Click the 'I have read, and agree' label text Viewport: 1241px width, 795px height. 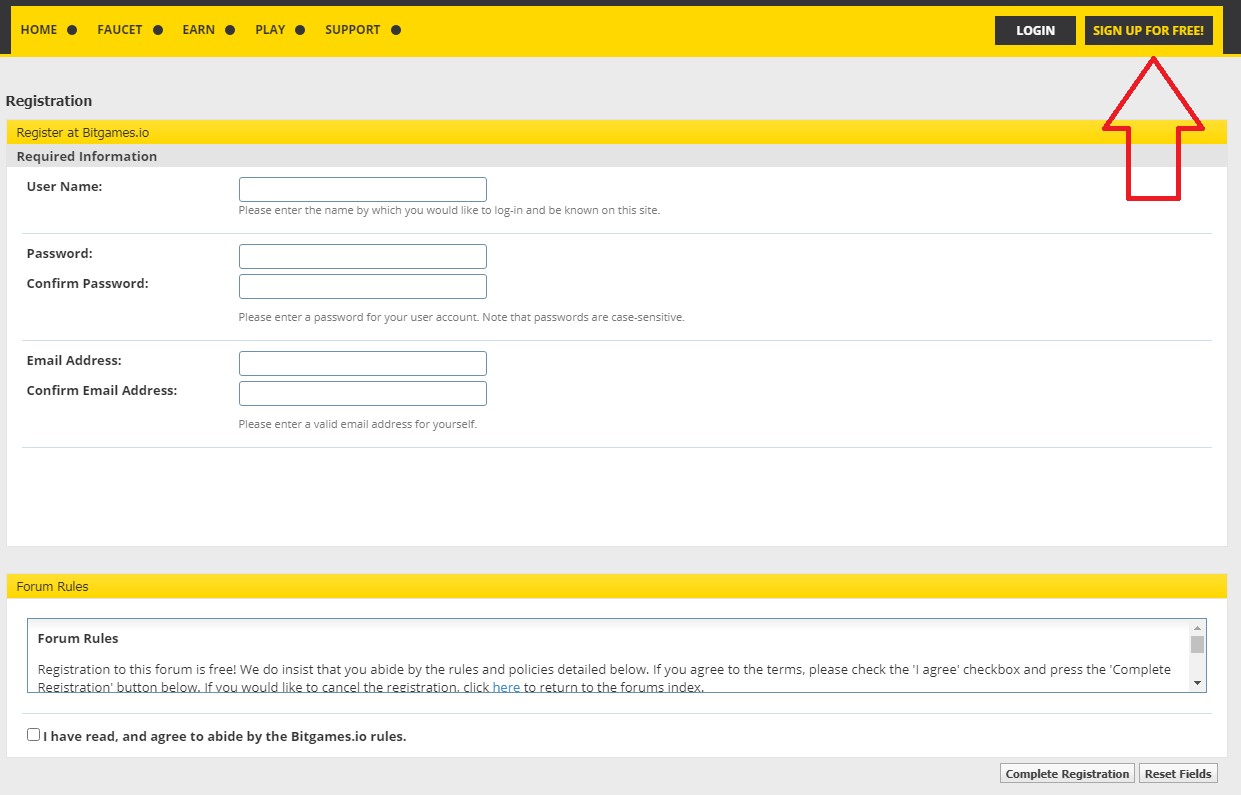click(x=225, y=737)
